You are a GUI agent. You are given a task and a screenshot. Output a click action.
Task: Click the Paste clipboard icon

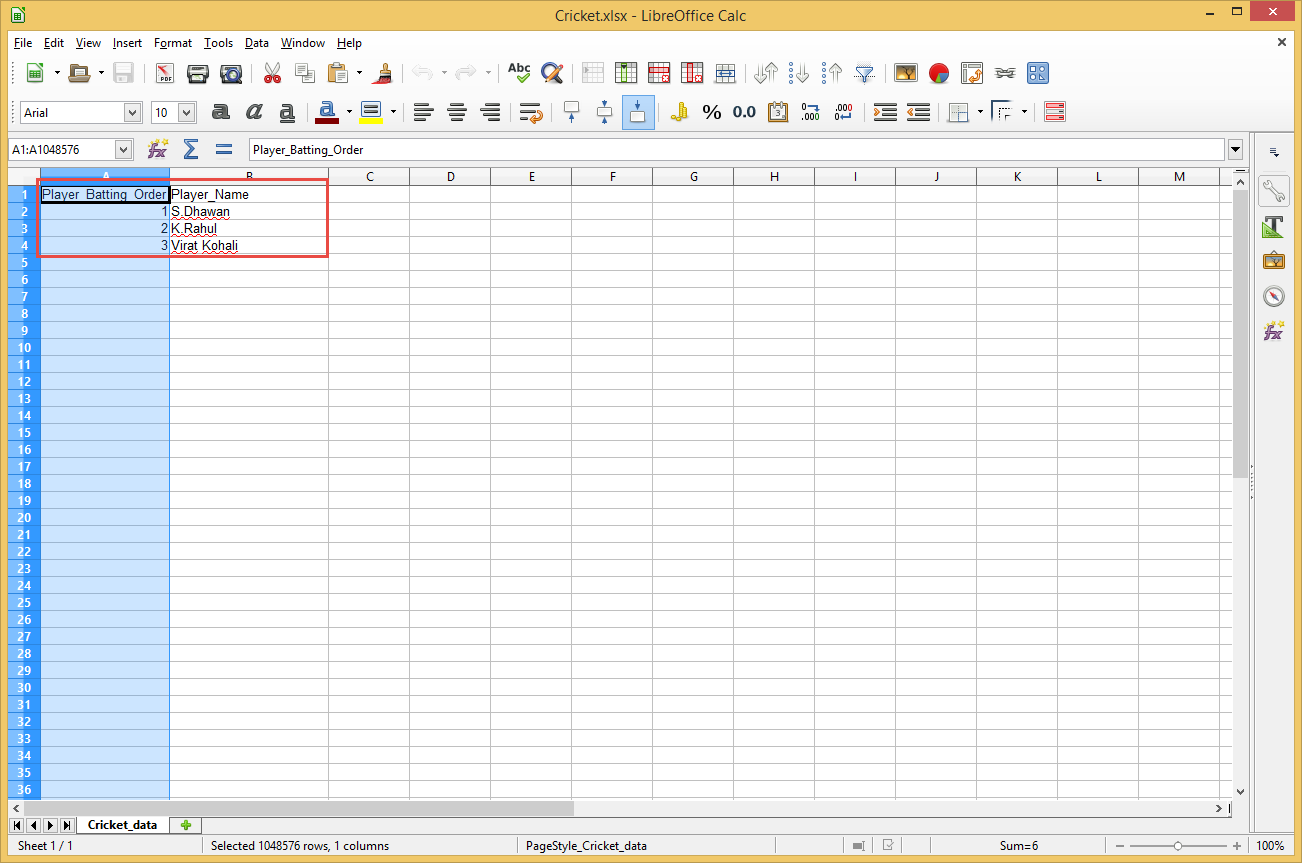338,73
